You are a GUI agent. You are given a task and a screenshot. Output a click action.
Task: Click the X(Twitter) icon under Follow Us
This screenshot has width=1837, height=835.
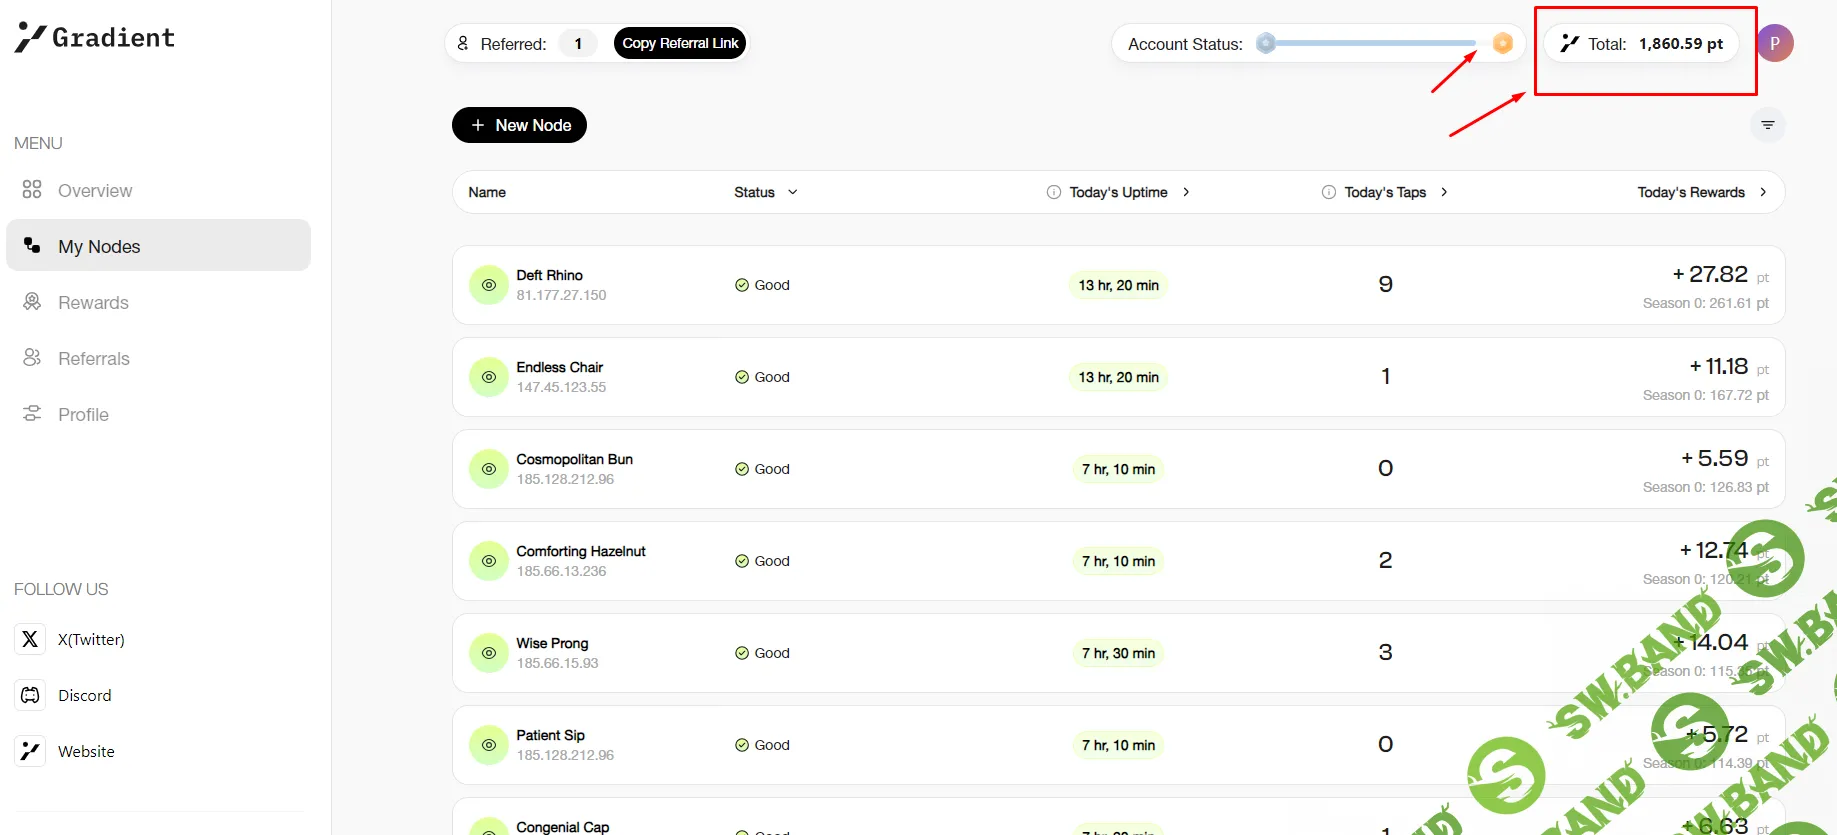[30, 639]
